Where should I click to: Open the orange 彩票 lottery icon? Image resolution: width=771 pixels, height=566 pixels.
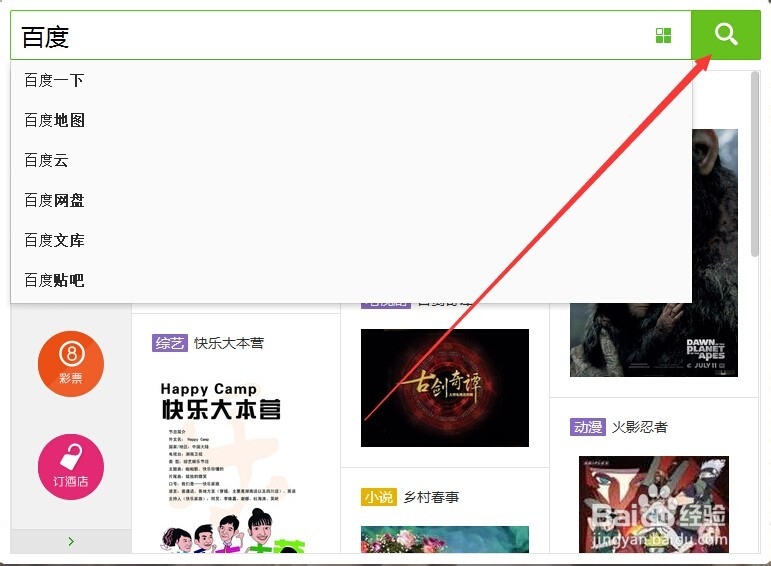point(71,363)
